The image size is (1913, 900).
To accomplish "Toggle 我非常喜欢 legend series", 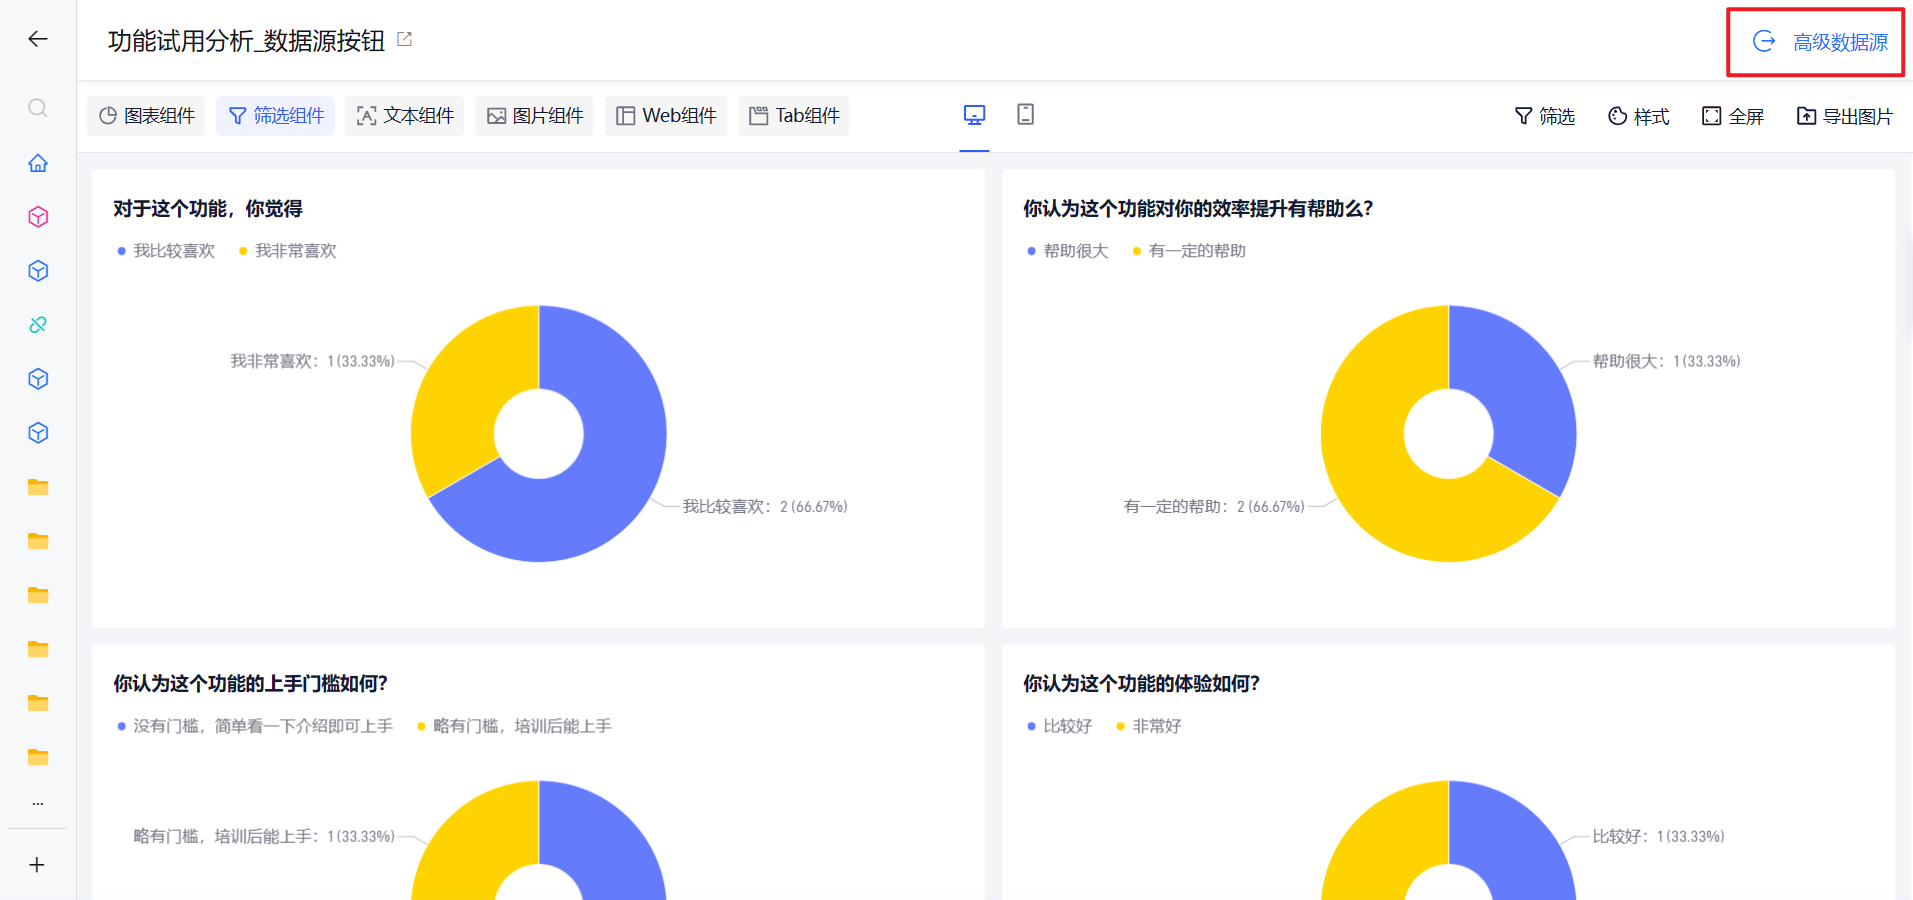I will coord(287,251).
